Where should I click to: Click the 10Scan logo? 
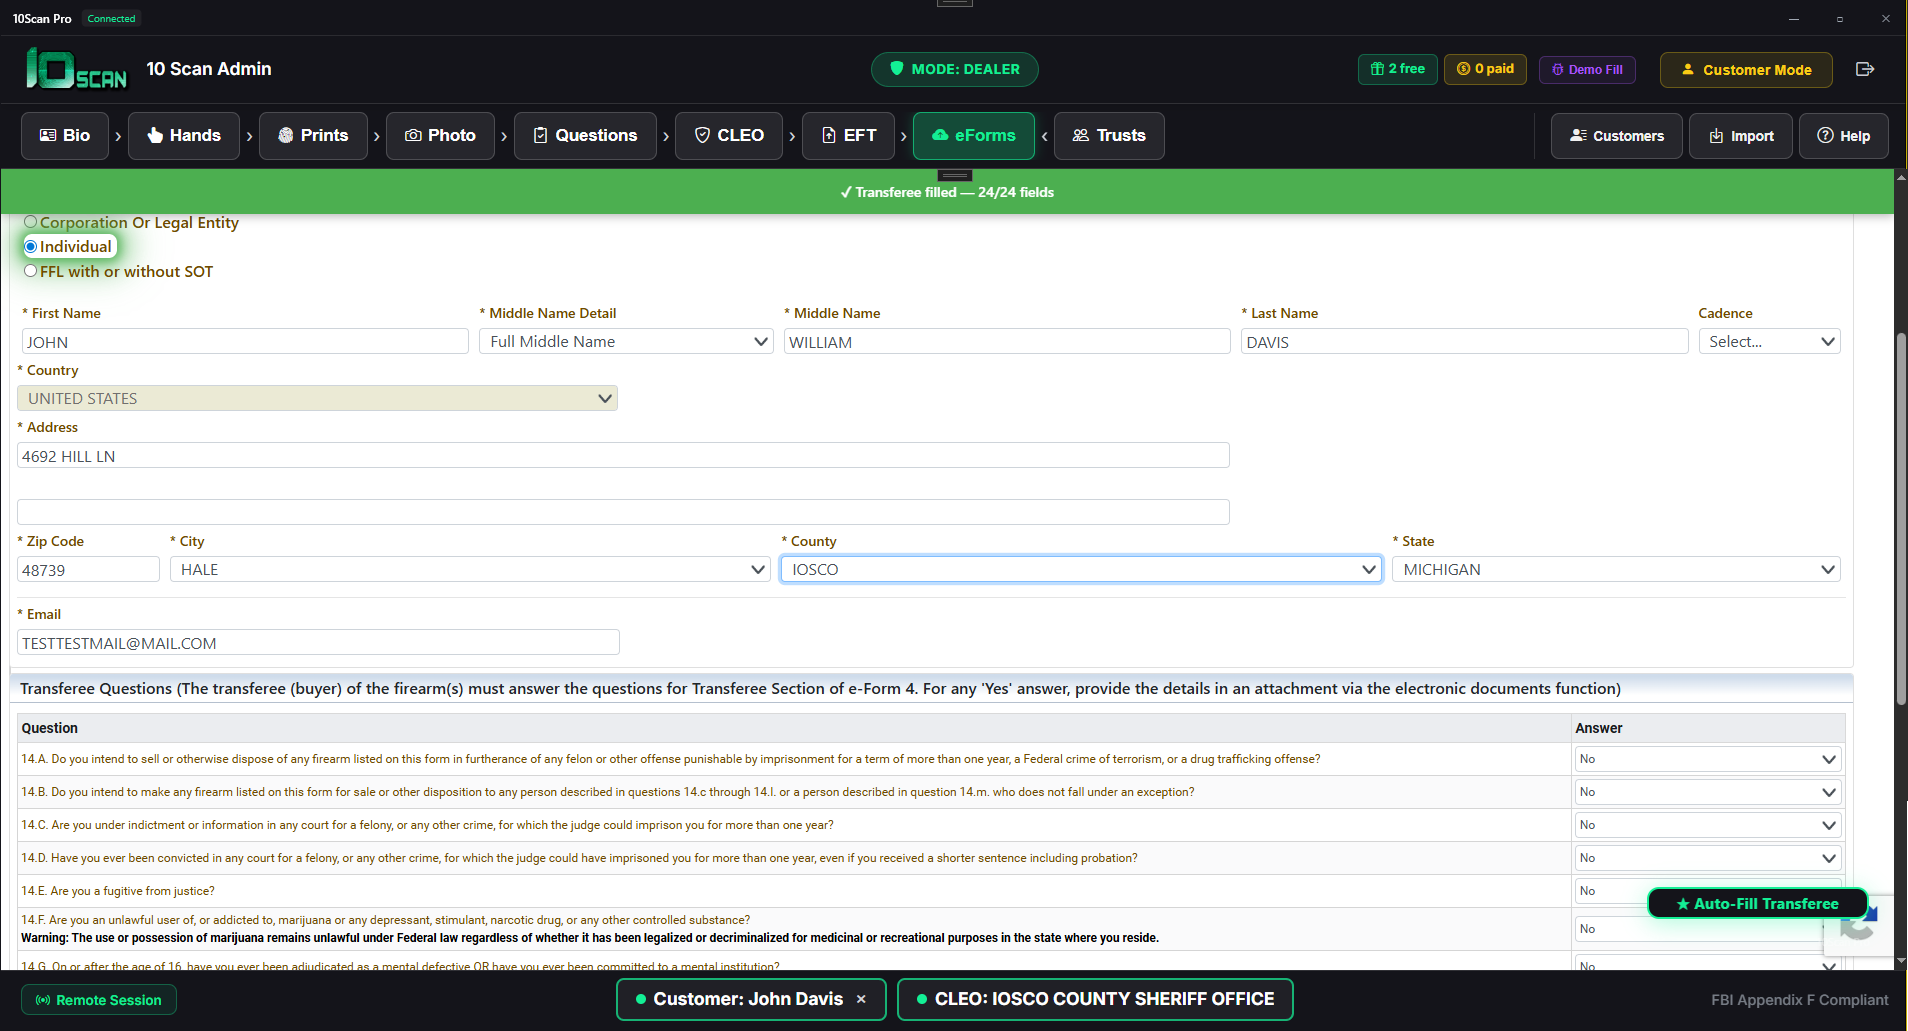[x=77, y=69]
